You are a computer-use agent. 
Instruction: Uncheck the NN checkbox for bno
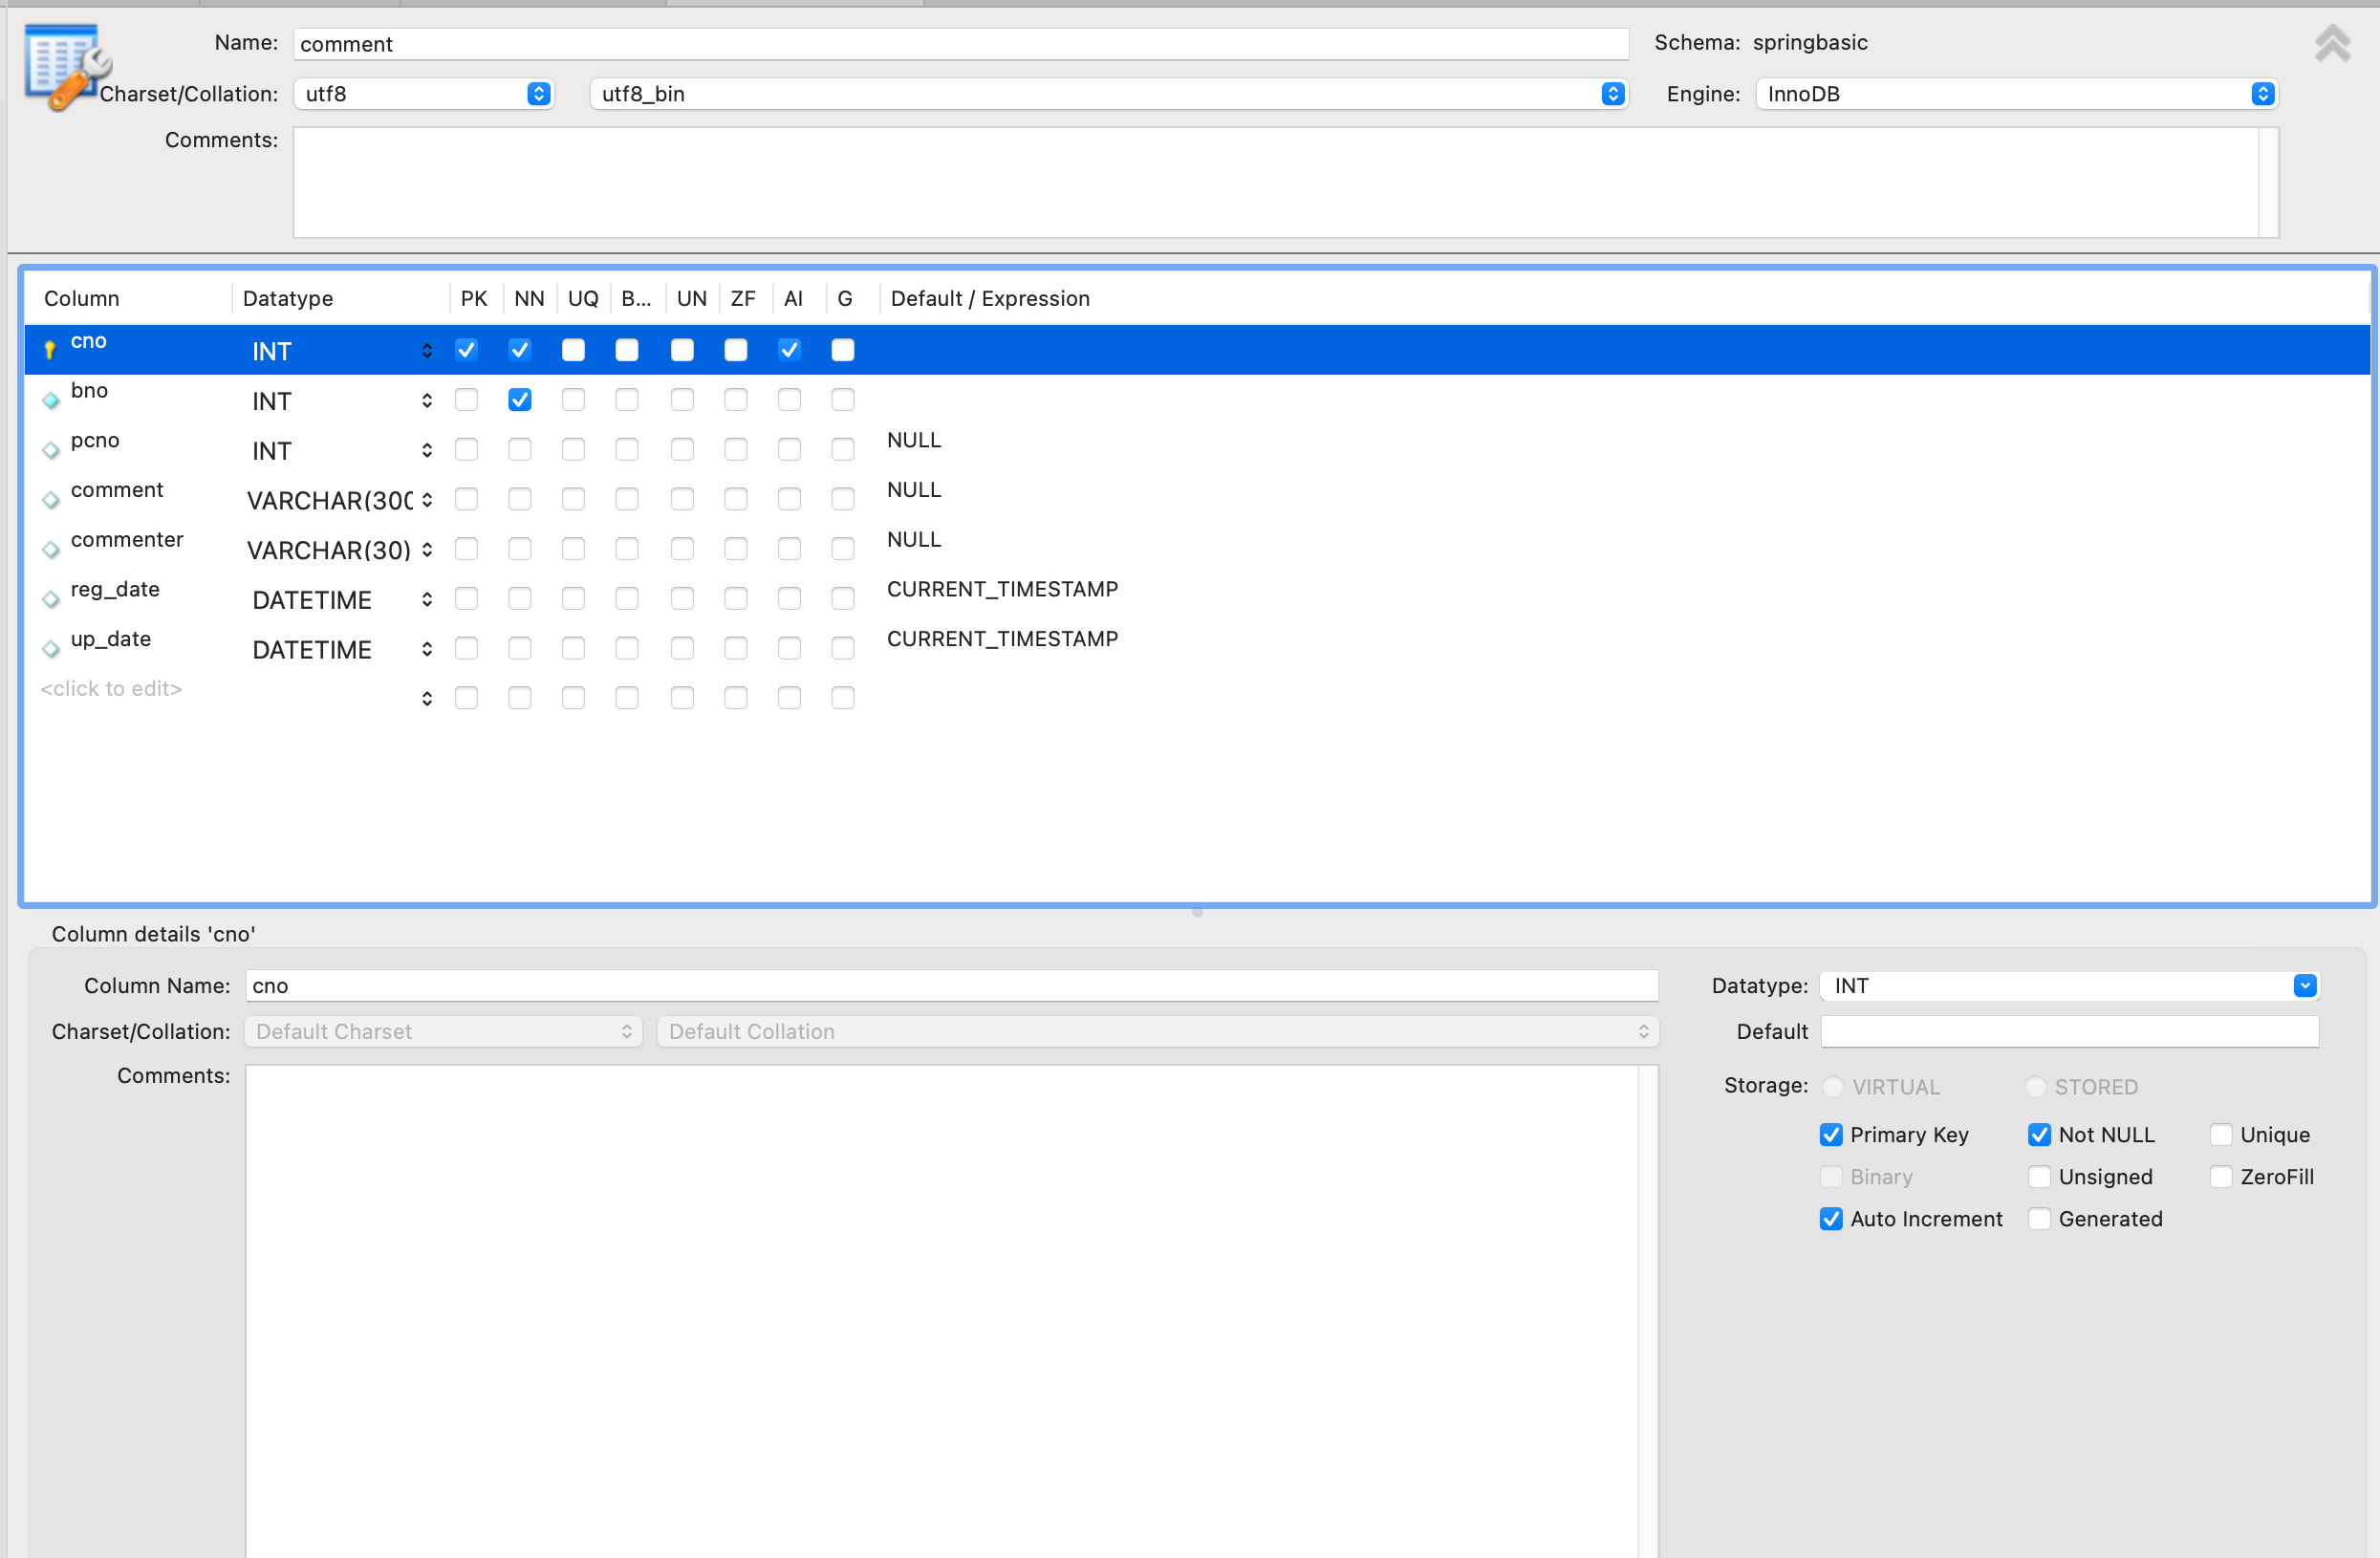[x=519, y=400]
